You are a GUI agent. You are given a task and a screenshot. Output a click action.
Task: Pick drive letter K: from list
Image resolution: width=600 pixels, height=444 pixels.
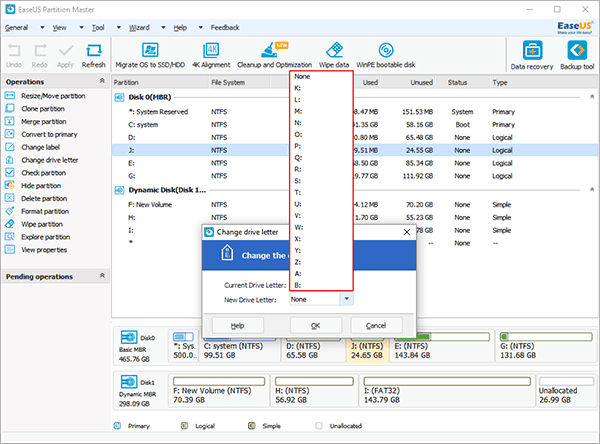tap(321, 88)
